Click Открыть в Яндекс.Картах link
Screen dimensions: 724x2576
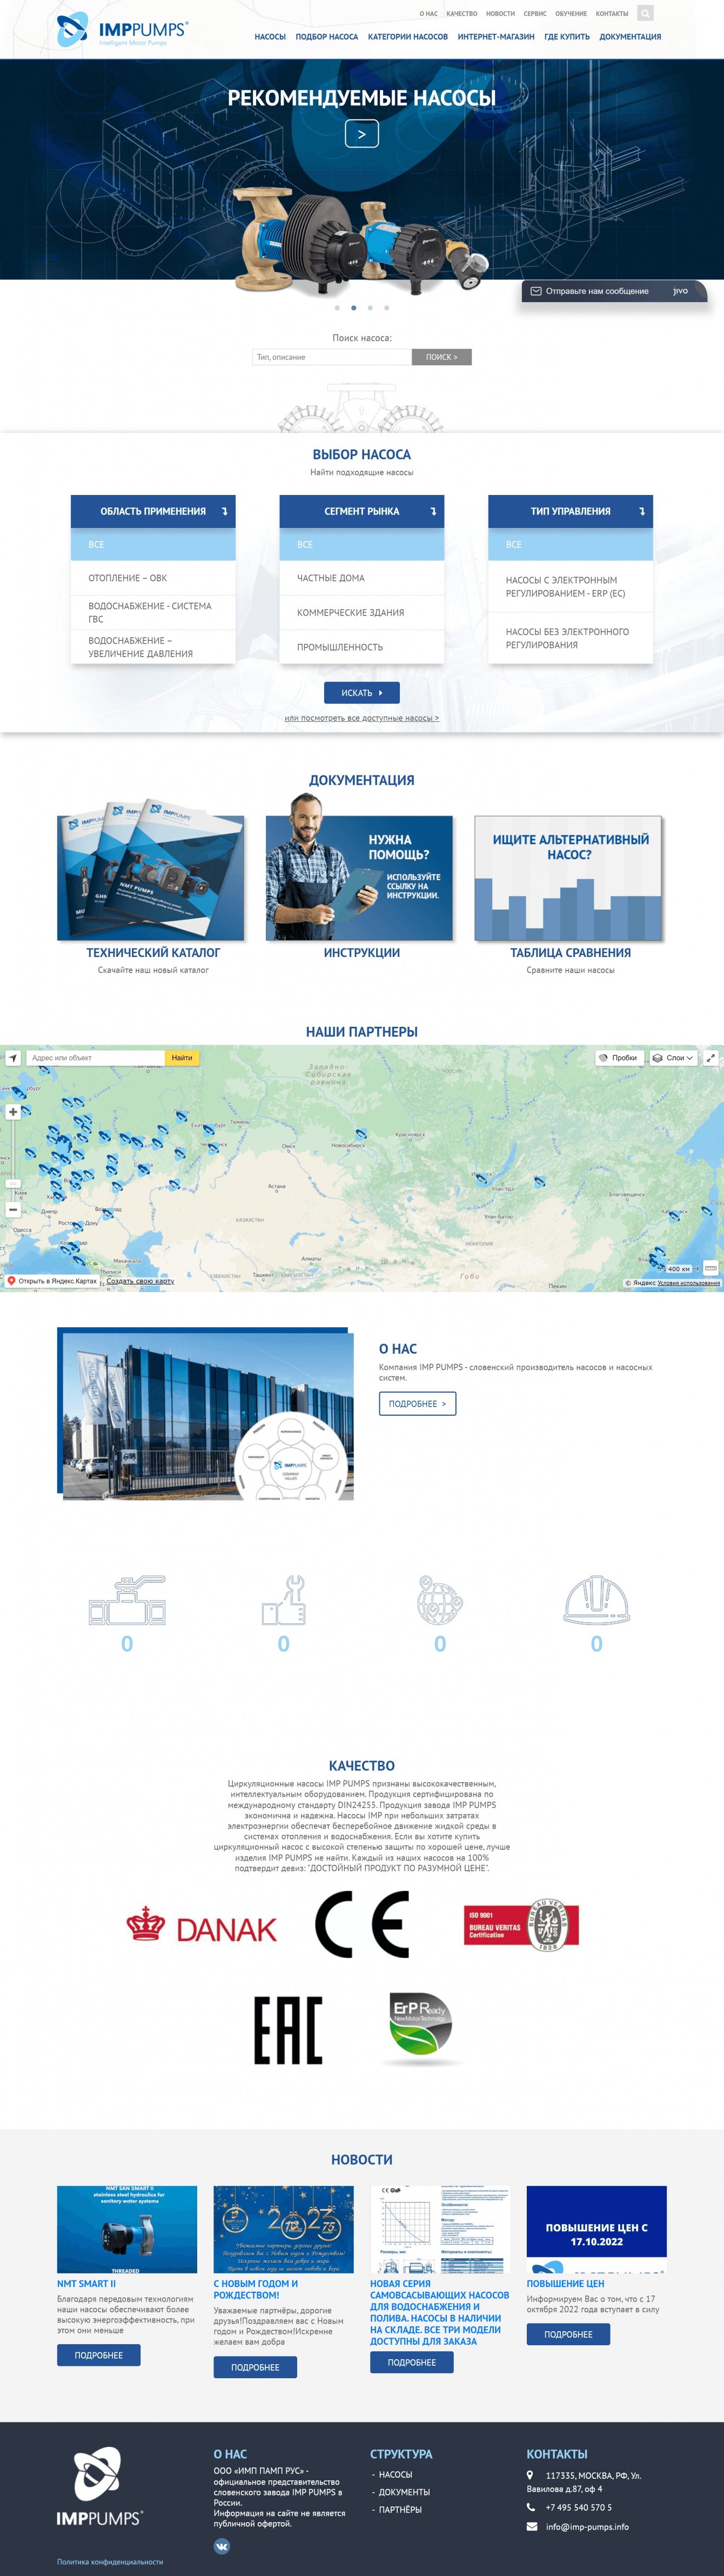pos(52,1281)
